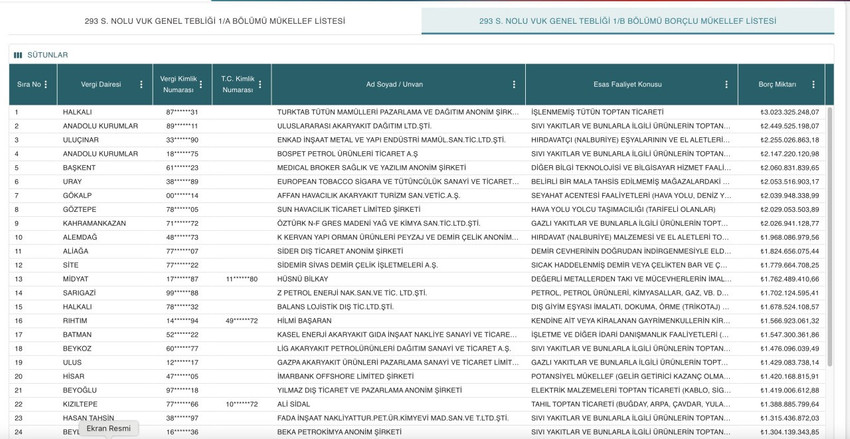Screen dimensions: 850x439
Task: Click tax office KIZILTEPE
Action: coord(82,404)
